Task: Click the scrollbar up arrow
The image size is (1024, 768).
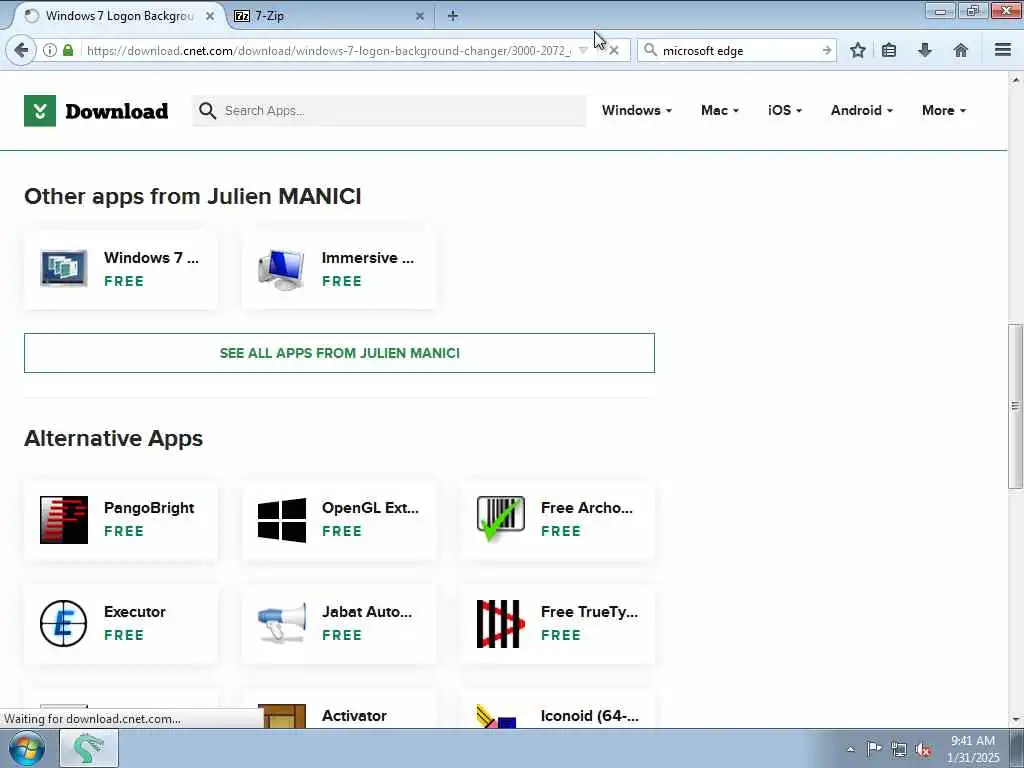Action: [x=1016, y=80]
